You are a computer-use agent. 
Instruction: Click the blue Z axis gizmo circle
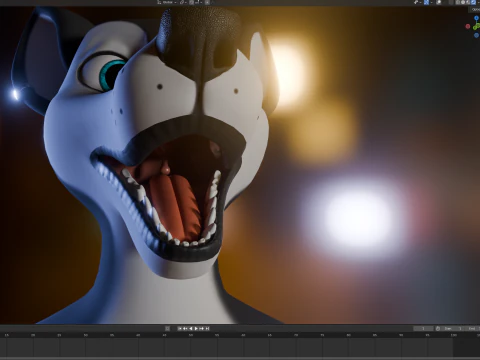pyautogui.click(x=476, y=18)
